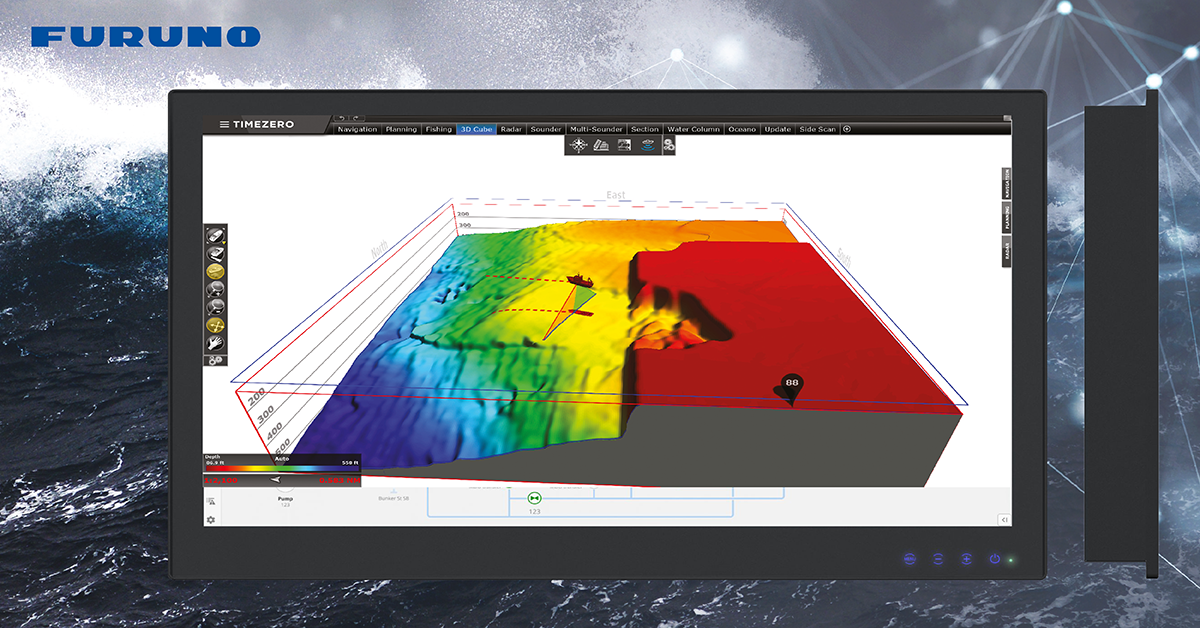Click the Auto label on depth scale
This screenshot has width=1200, height=628.
282,458
